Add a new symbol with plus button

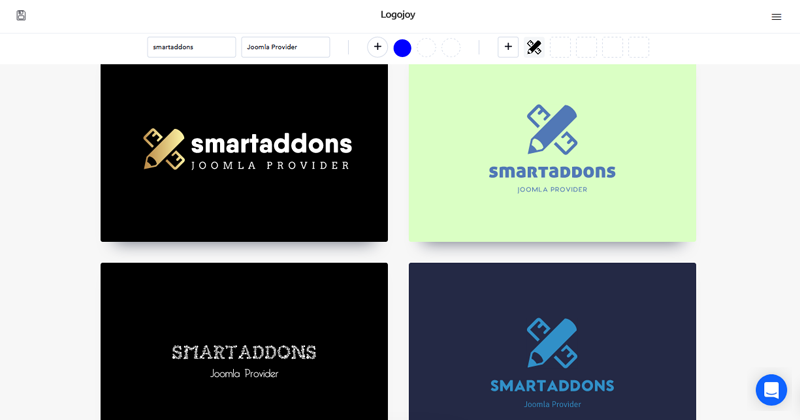coord(508,47)
